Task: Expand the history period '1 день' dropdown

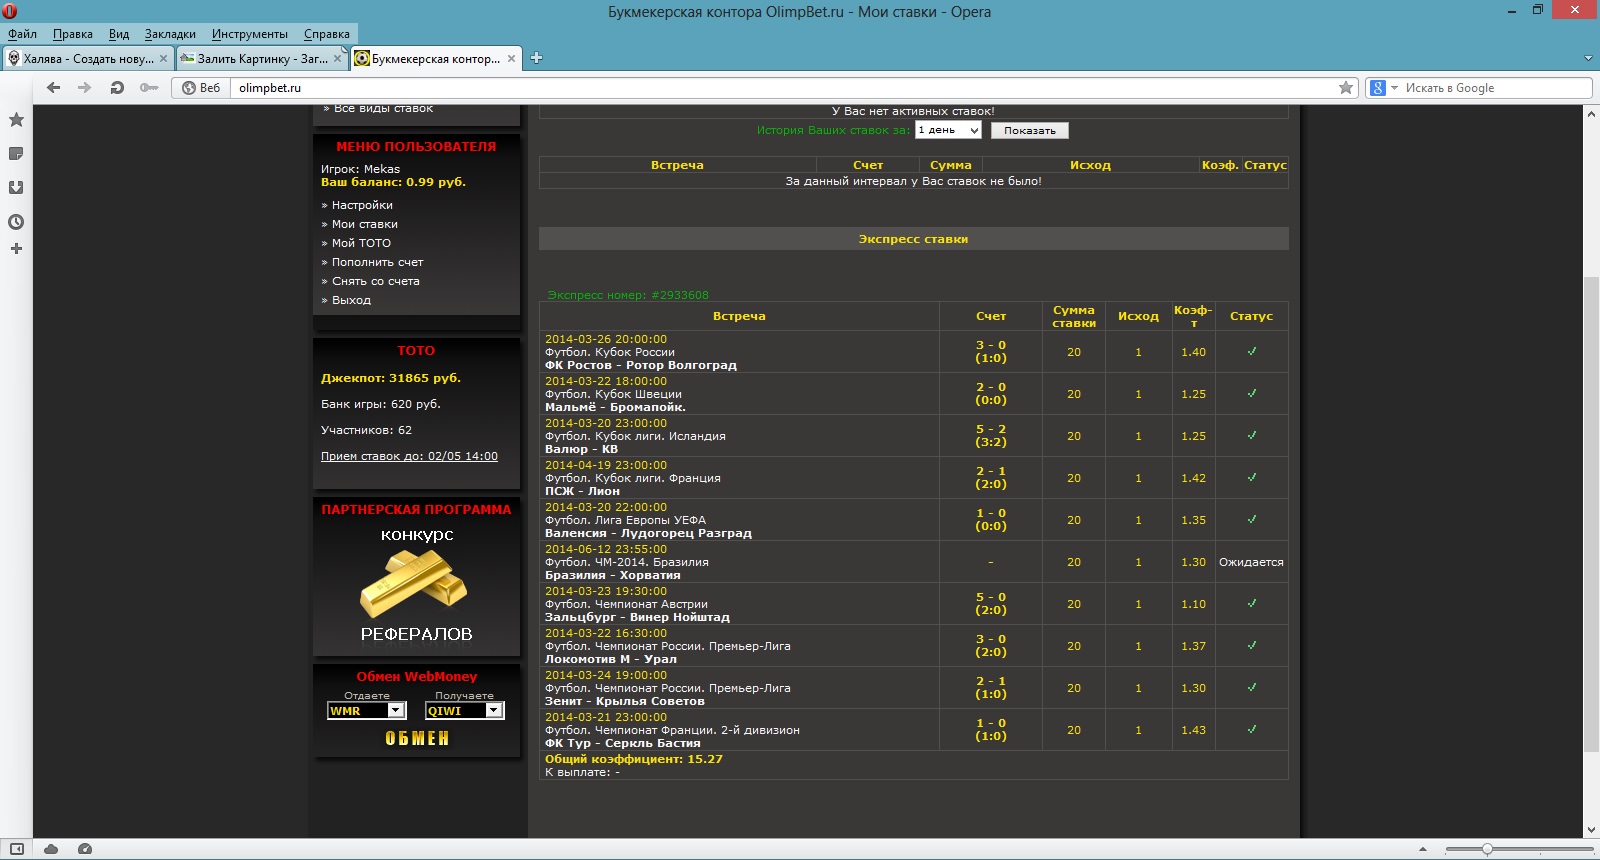Action: [x=948, y=130]
